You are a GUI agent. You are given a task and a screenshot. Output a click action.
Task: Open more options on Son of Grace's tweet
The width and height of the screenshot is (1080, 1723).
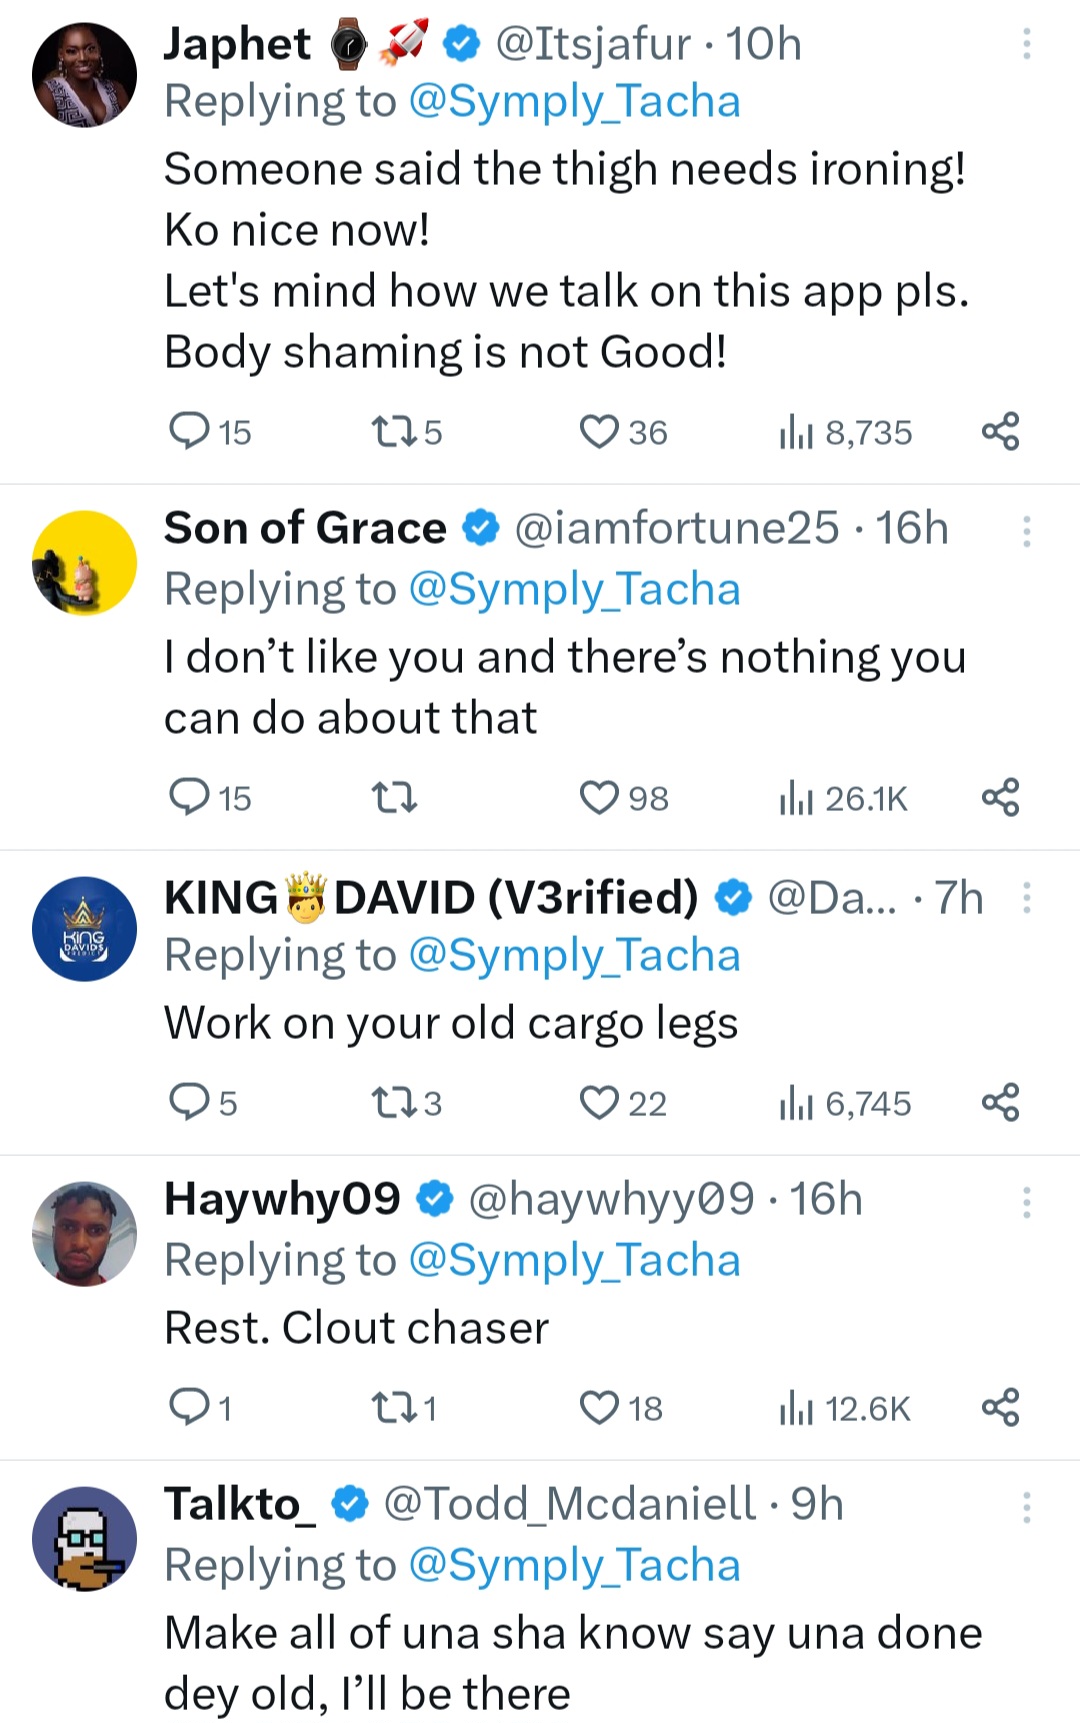click(x=1026, y=531)
